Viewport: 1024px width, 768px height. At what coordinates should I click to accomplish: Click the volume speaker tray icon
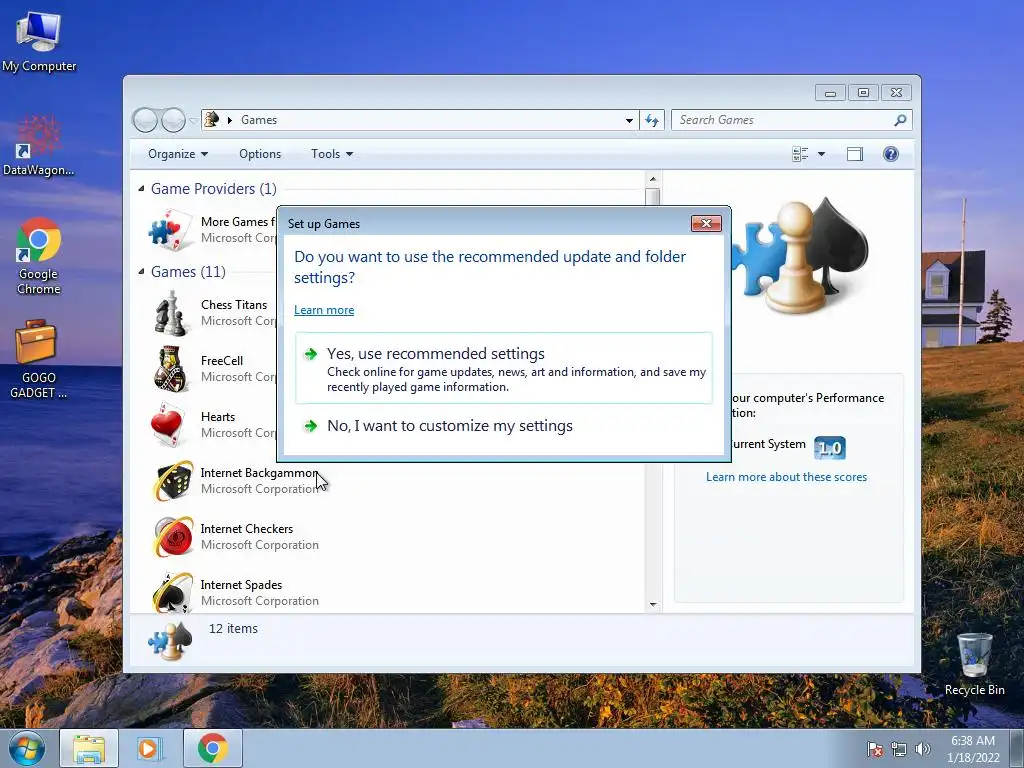coord(922,749)
